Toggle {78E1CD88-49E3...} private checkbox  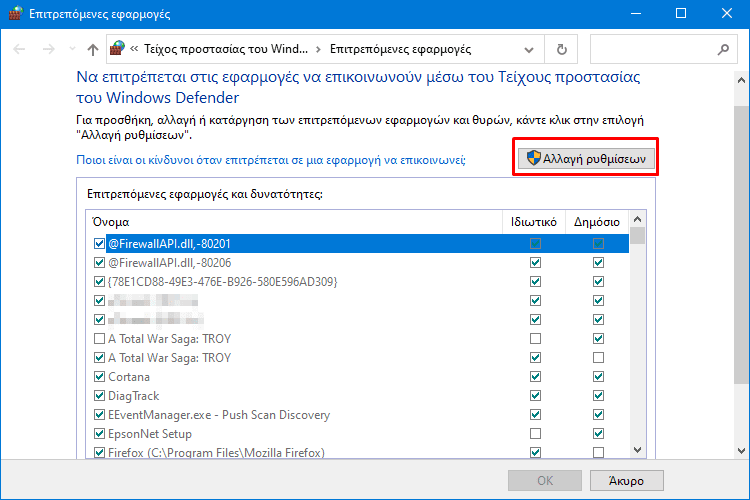point(535,281)
